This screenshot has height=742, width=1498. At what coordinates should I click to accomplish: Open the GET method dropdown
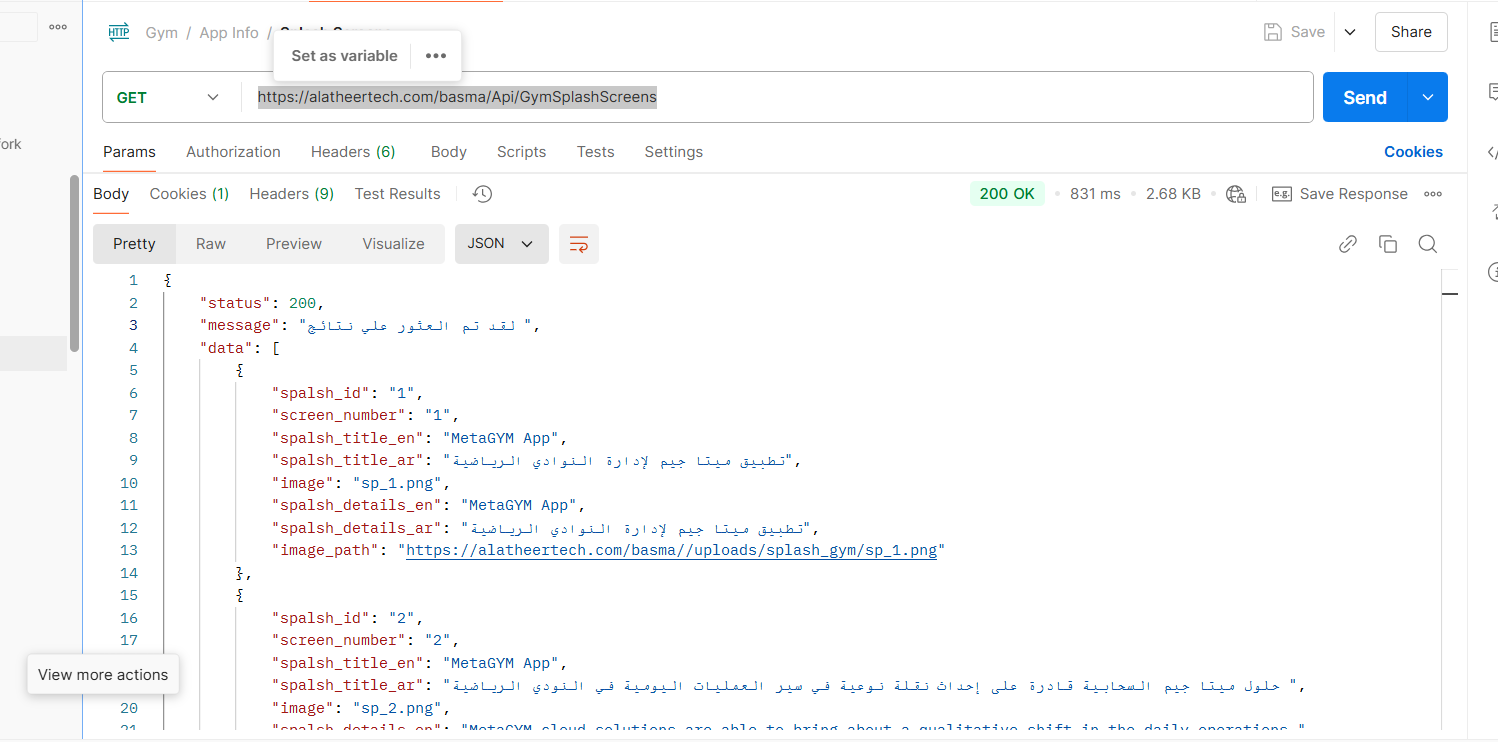pyautogui.click(x=168, y=97)
